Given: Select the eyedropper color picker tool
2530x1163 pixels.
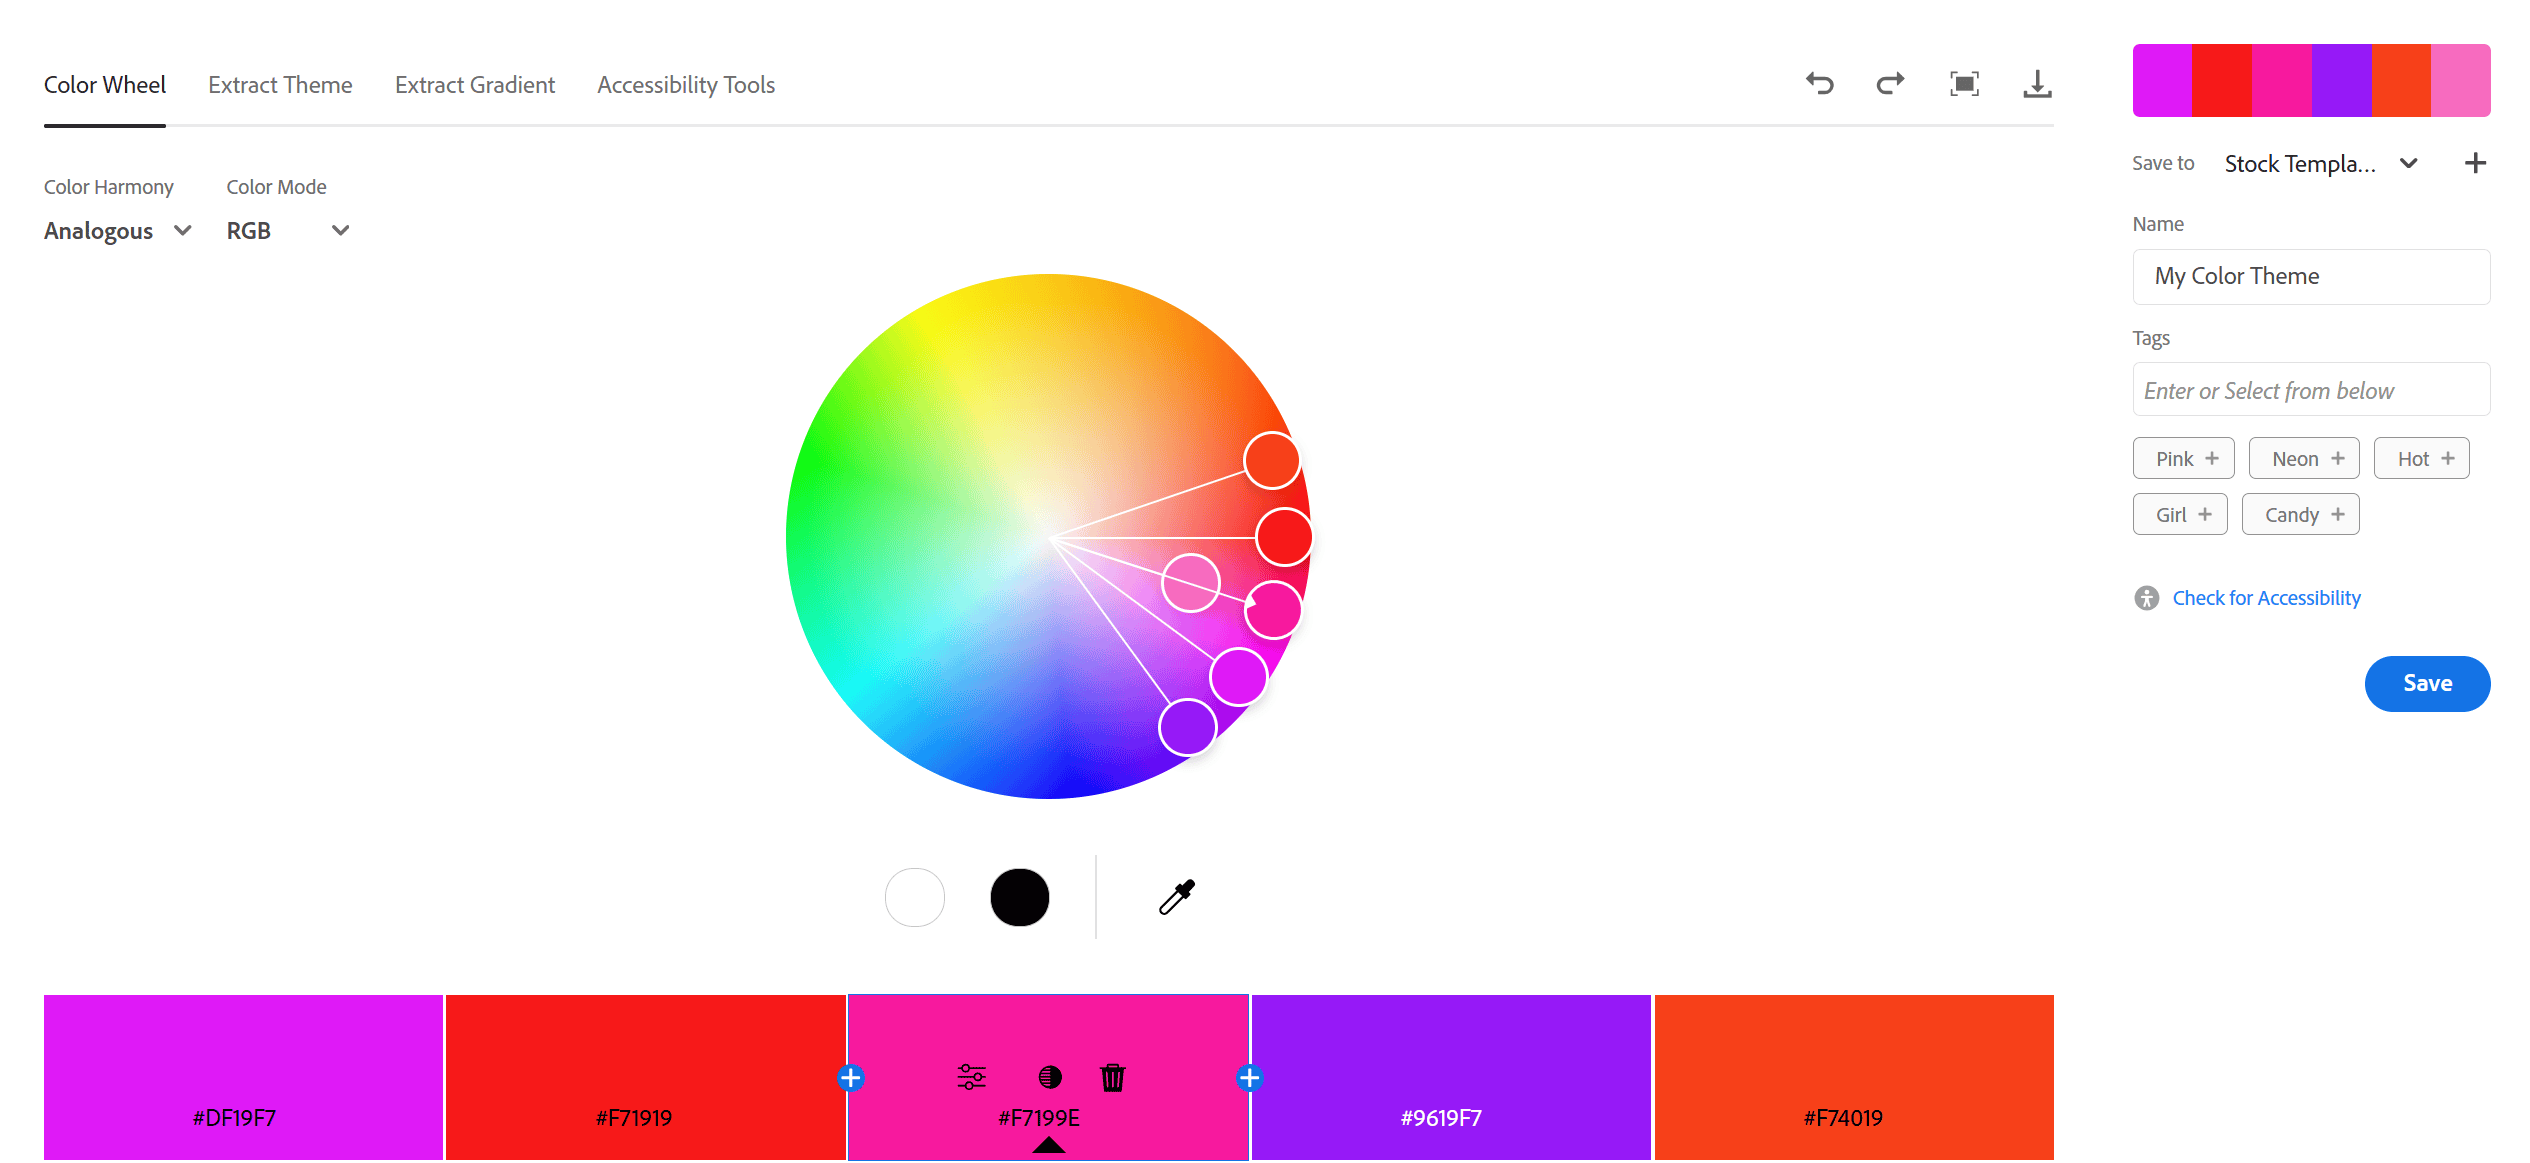Looking at the screenshot, I should 1176,897.
